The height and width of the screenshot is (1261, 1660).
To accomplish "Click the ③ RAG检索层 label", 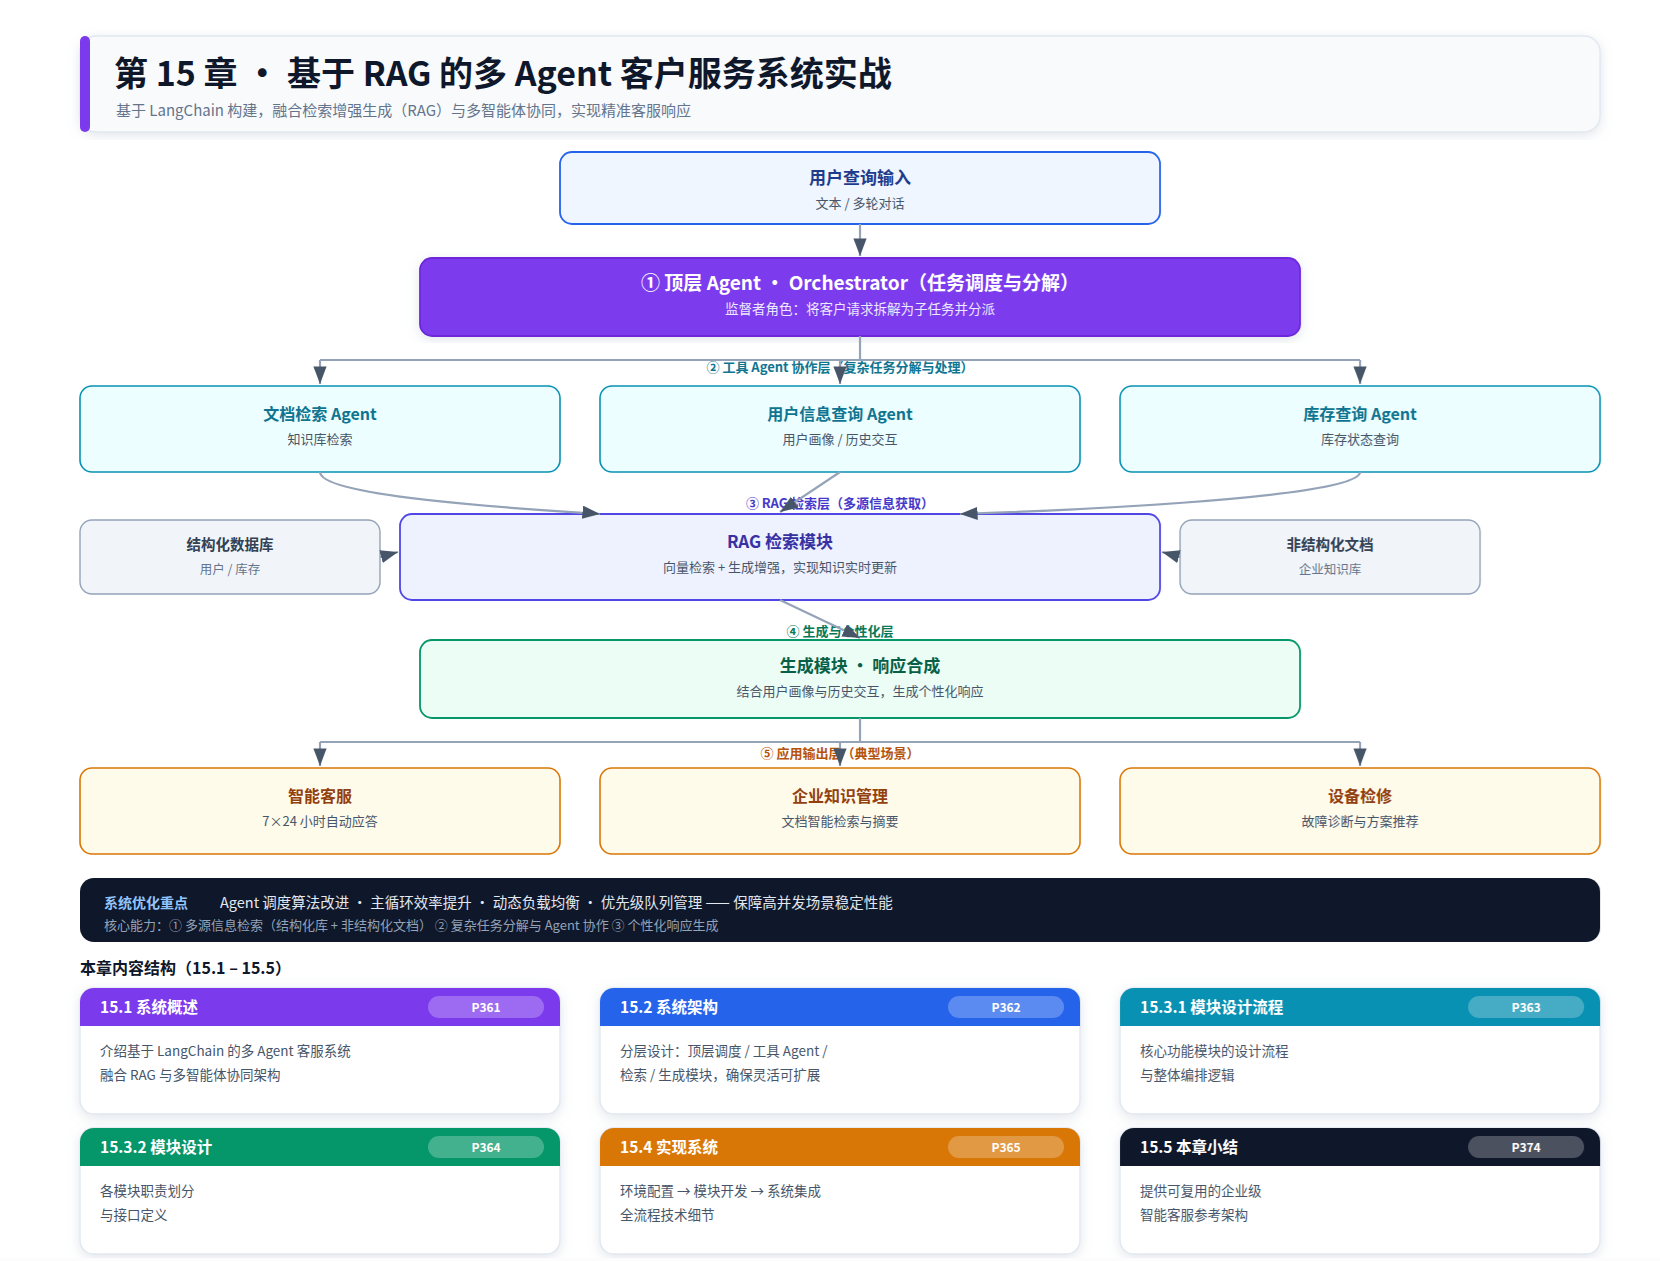I will coord(836,504).
